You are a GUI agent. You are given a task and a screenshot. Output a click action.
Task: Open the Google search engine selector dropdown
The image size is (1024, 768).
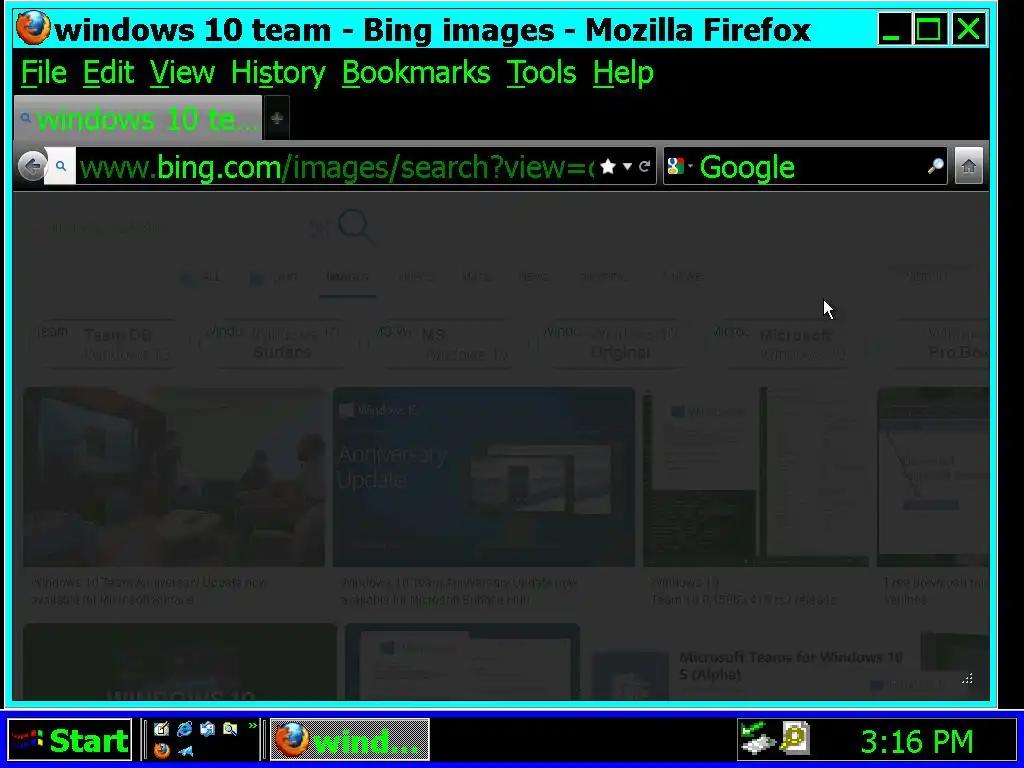pos(679,167)
